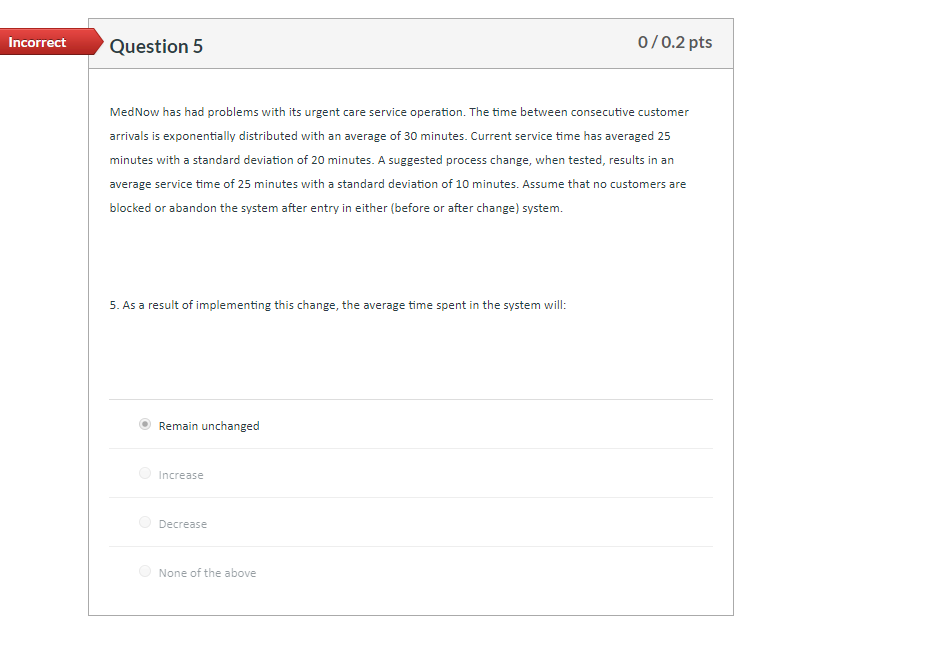Click the "Decrease" answer label text
This screenshot has height=651, width=944.
point(184,523)
